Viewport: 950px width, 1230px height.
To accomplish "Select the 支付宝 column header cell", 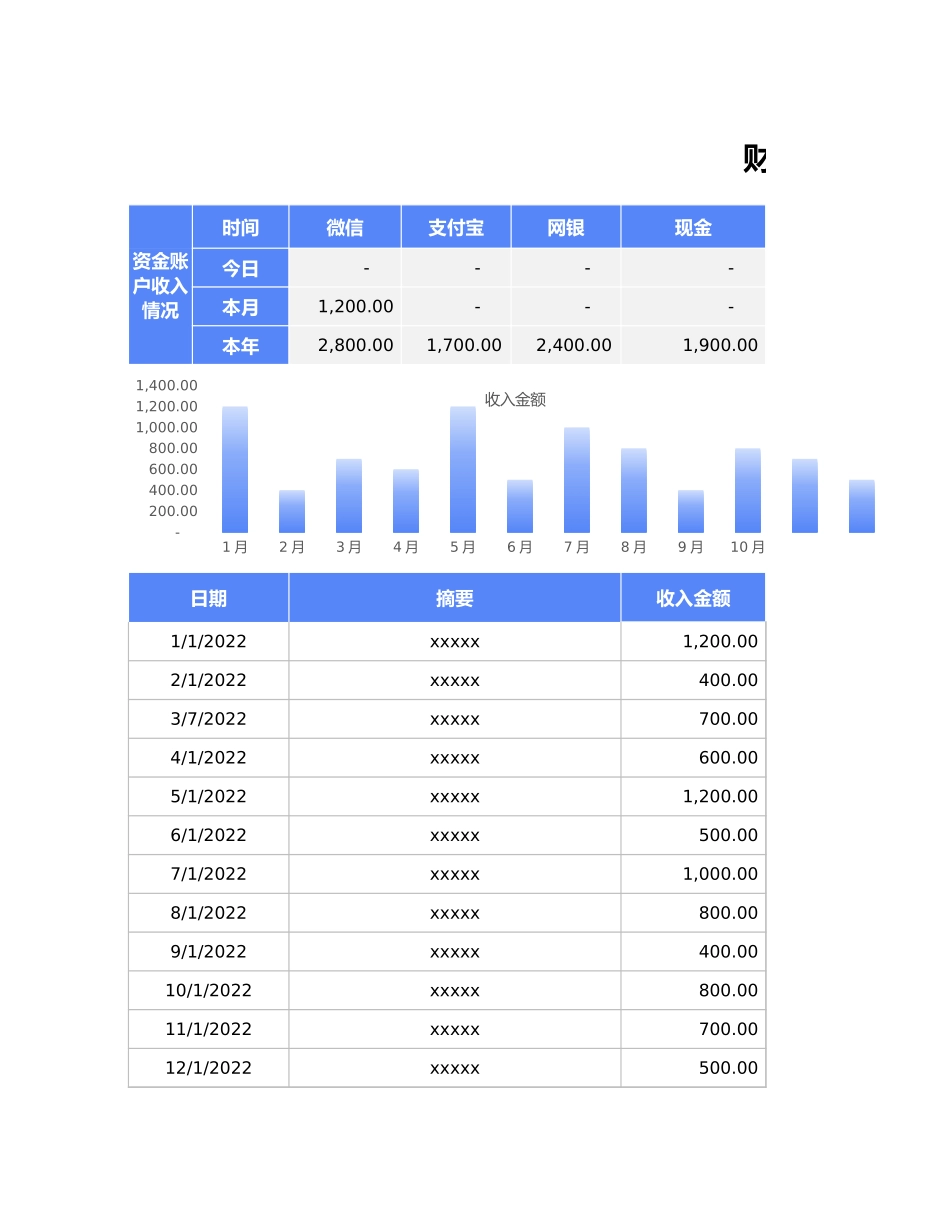I will coord(456,226).
